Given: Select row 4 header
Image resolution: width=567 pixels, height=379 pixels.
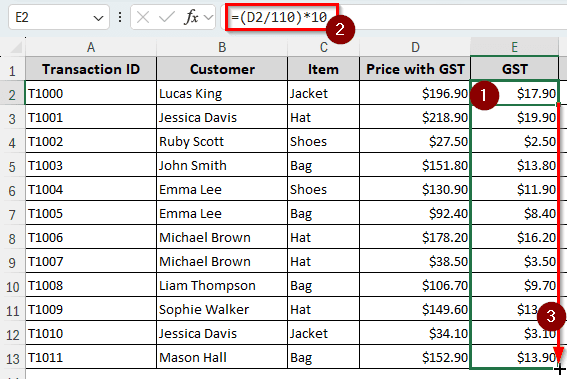Looking at the screenshot, I should point(13,142).
